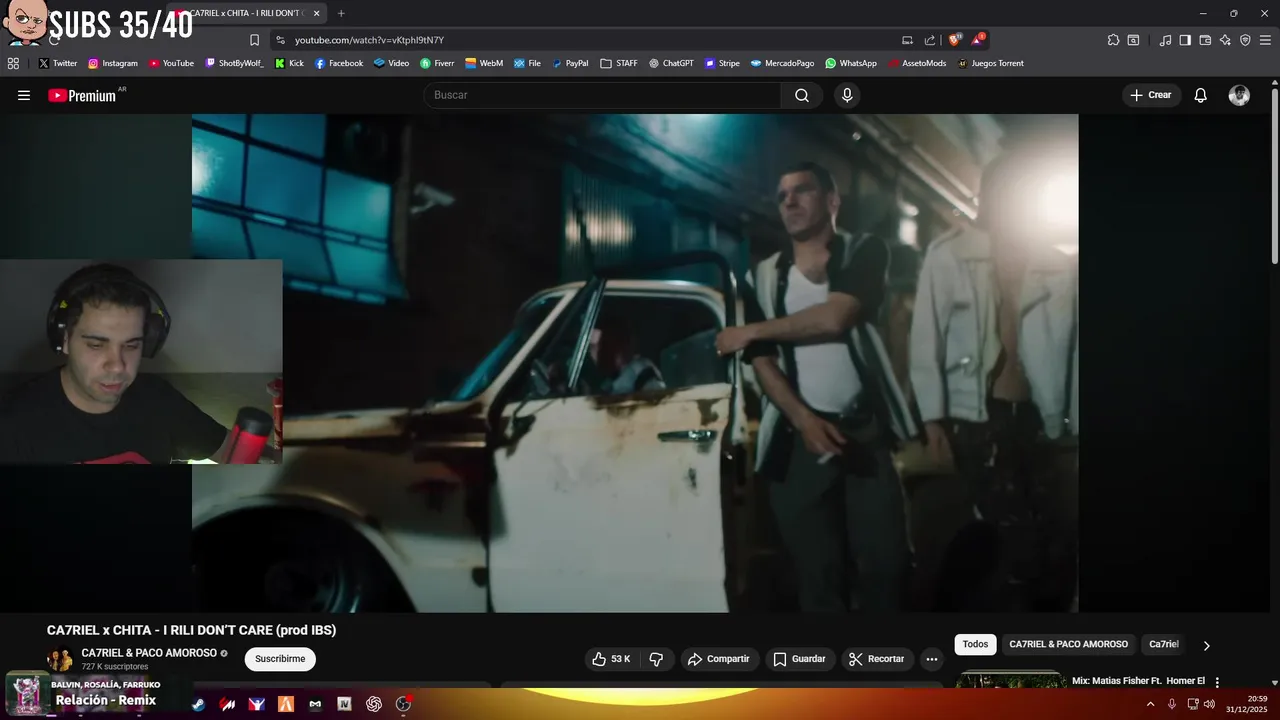Click the address bar URL youtube.com/watch

click(369, 40)
